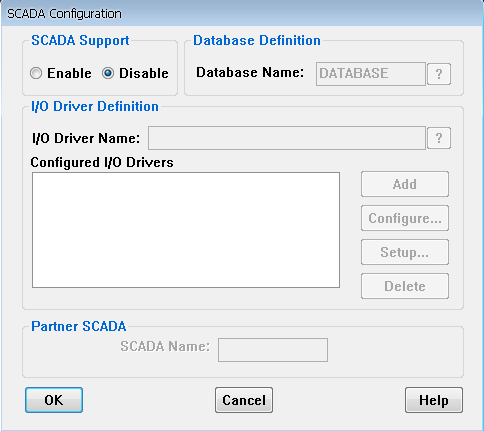Viewport: 484px width, 431px height.
Task: Click the I/O Driver Definition group label
Action: point(95,107)
